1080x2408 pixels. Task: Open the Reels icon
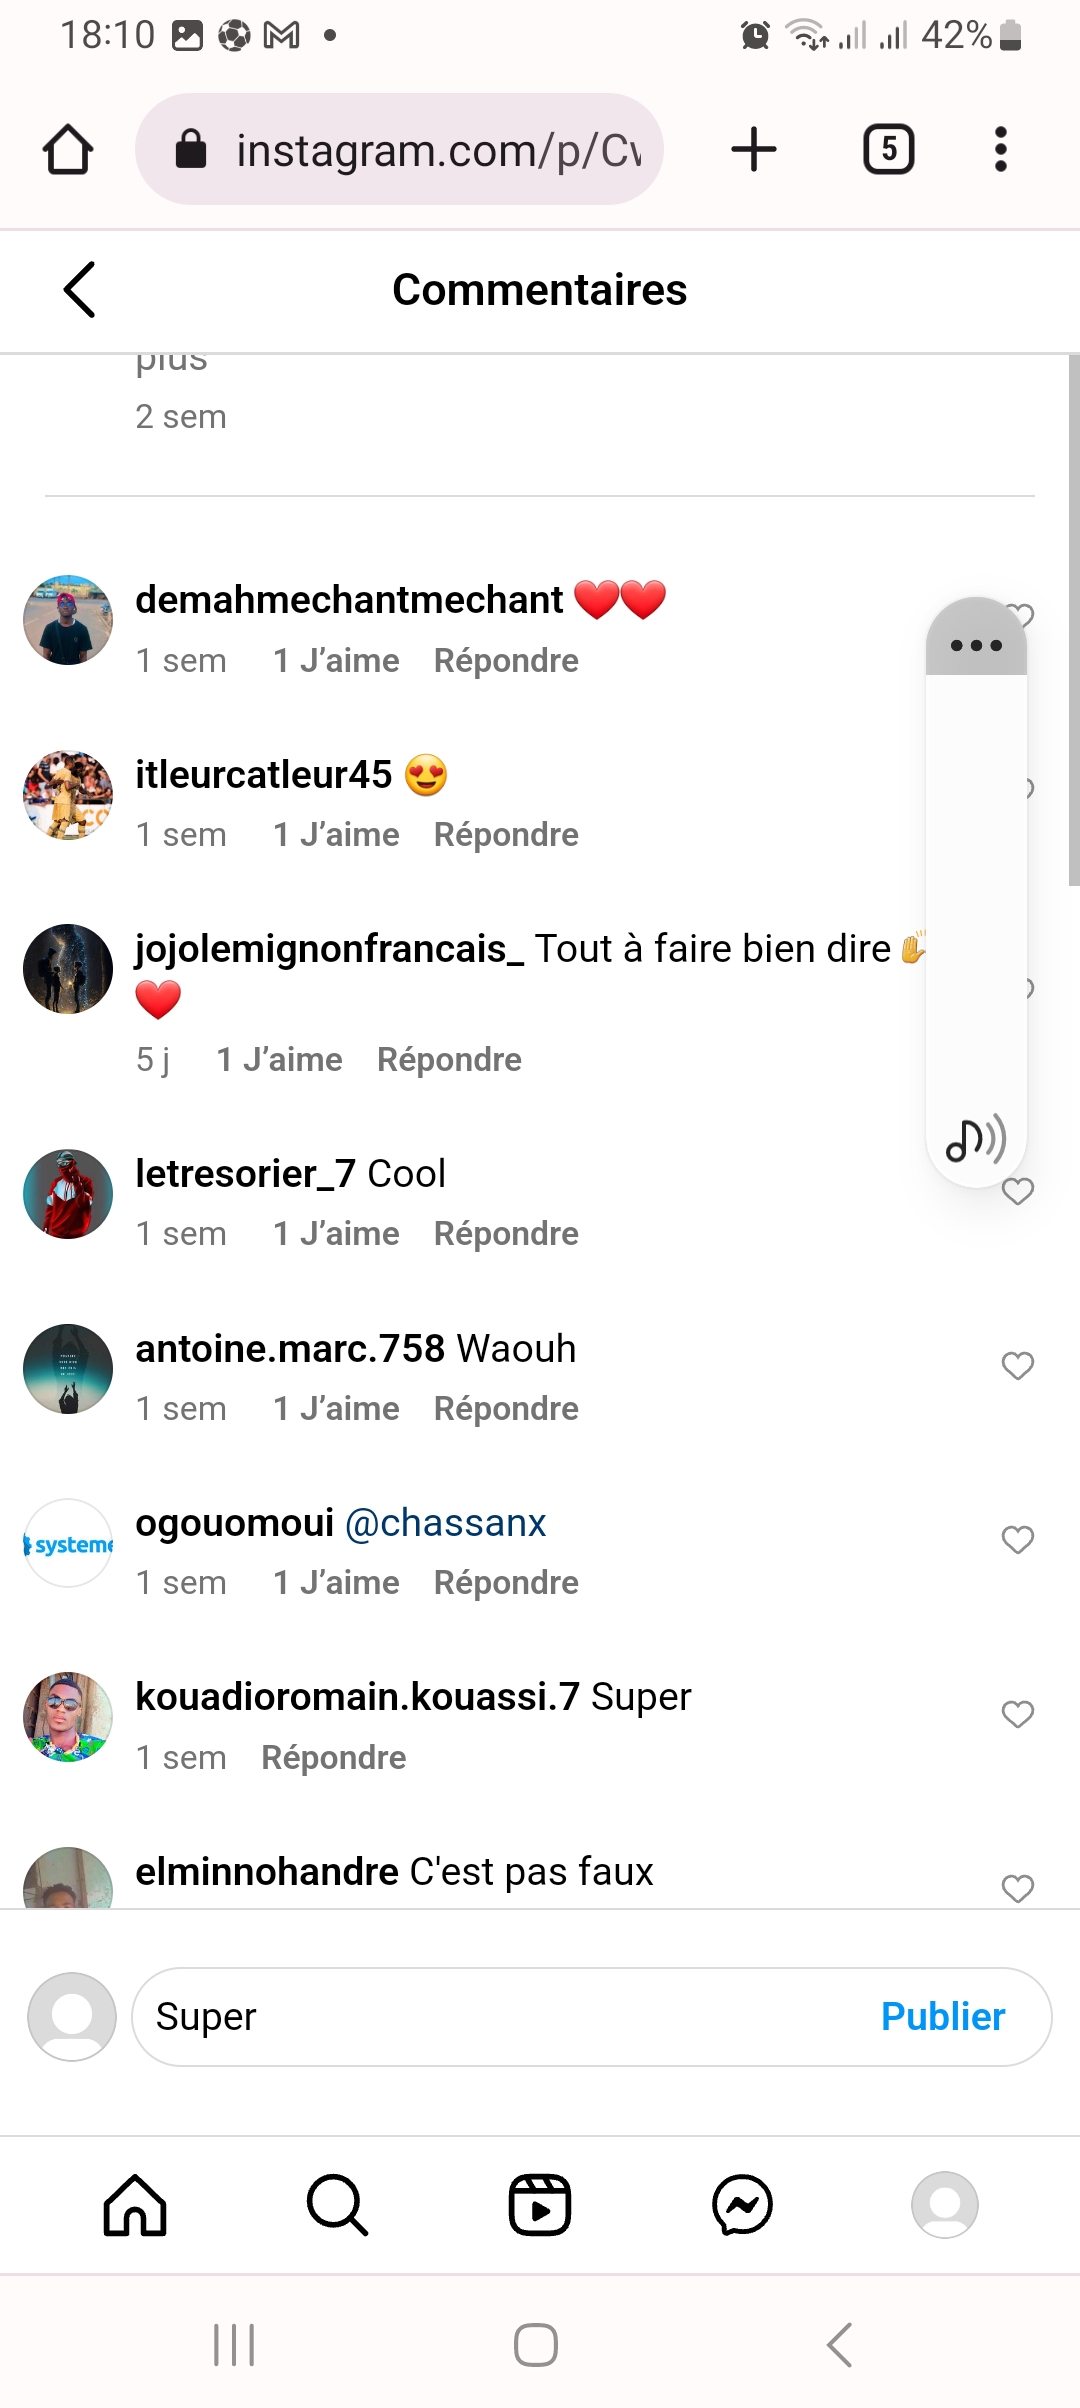(x=540, y=2204)
